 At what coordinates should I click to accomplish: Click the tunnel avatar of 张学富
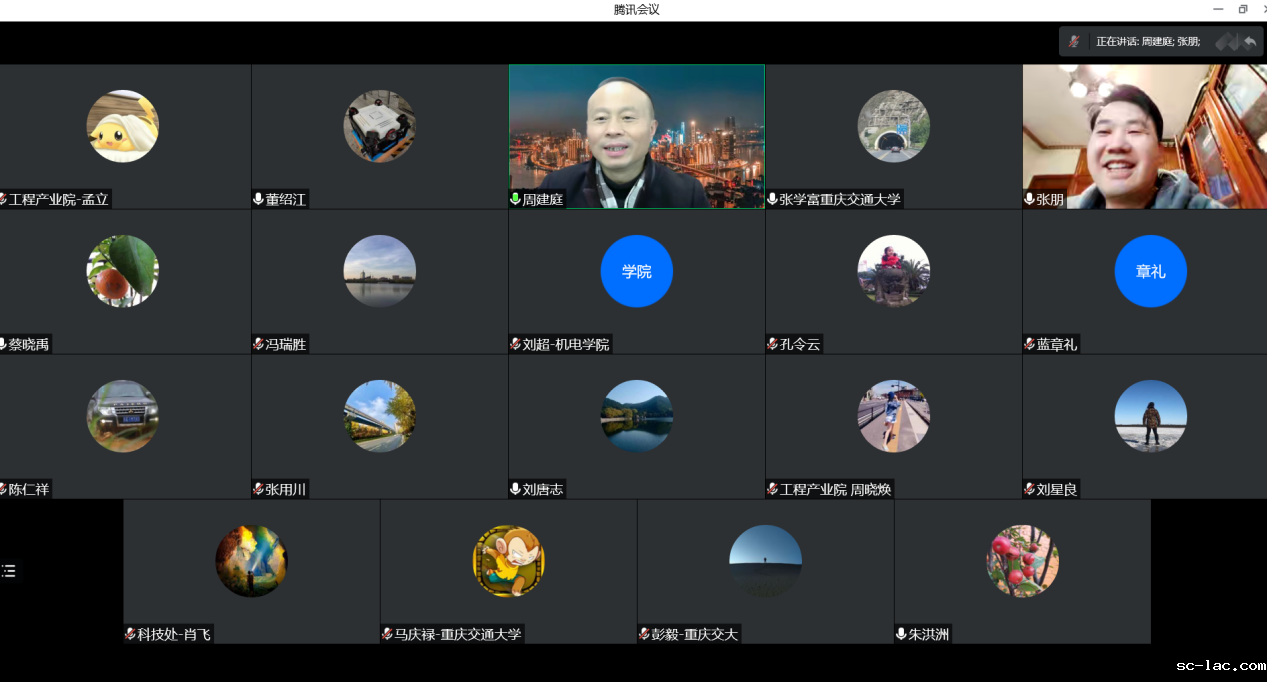pos(893,126)
